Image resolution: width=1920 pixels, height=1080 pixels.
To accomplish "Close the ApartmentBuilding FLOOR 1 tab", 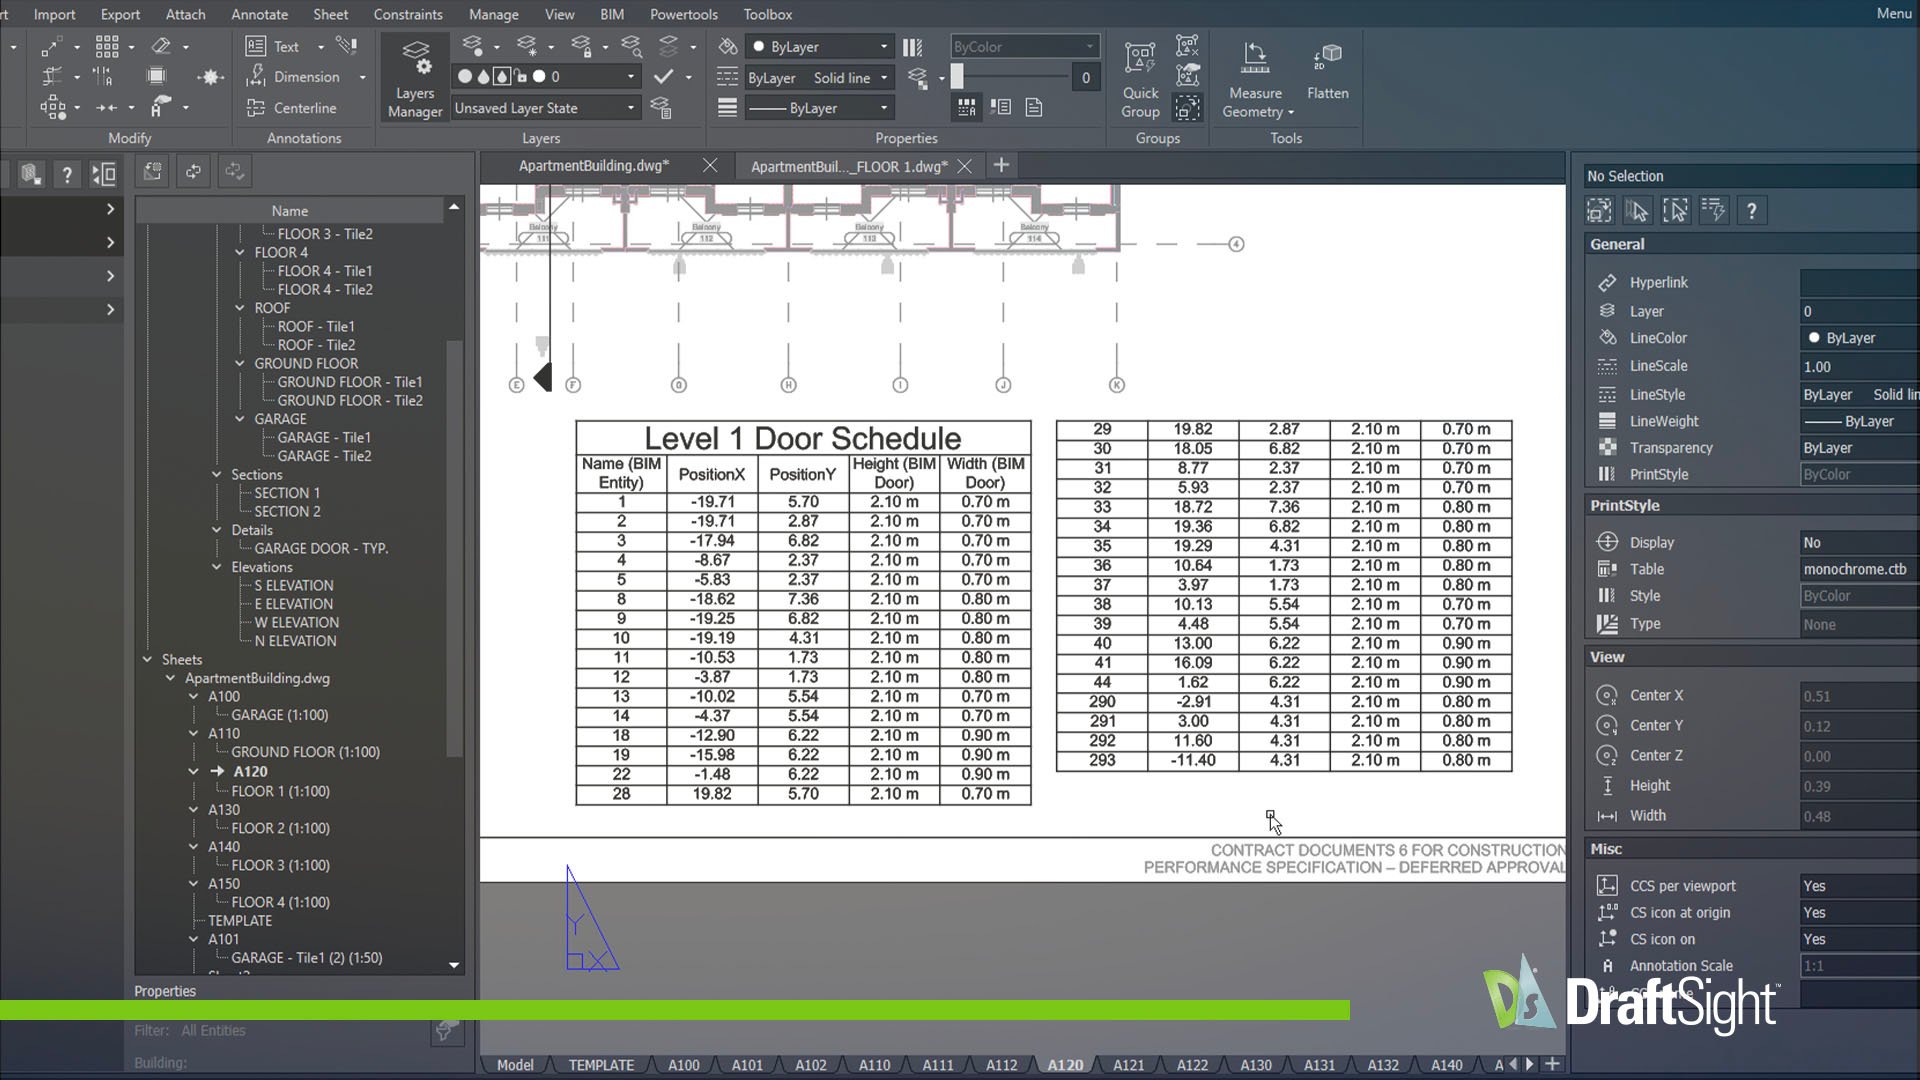I will (x=964, y=166).
